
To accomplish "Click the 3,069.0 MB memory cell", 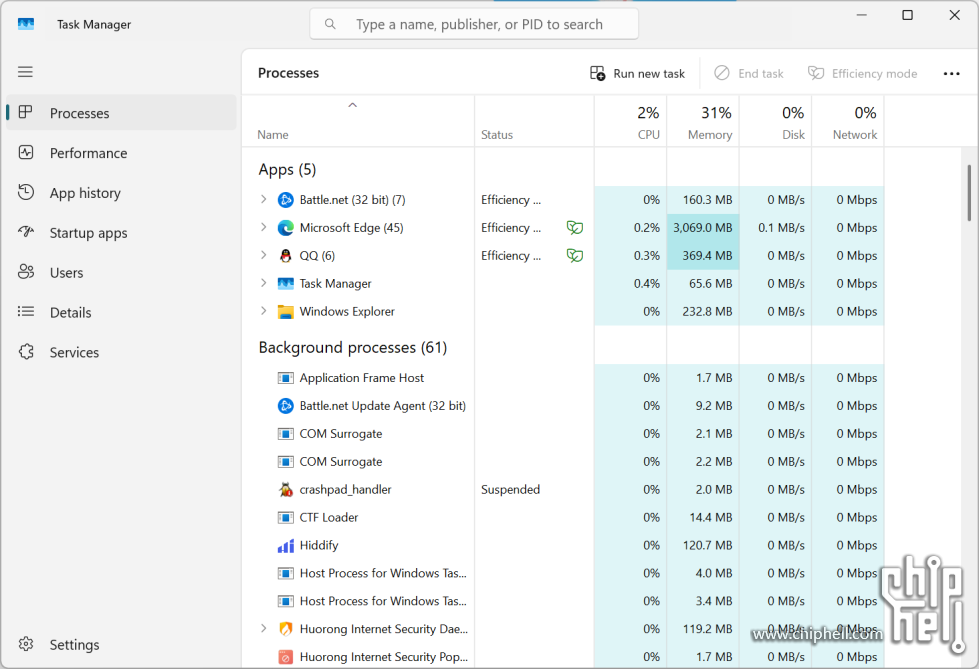I will coord(703,228).
